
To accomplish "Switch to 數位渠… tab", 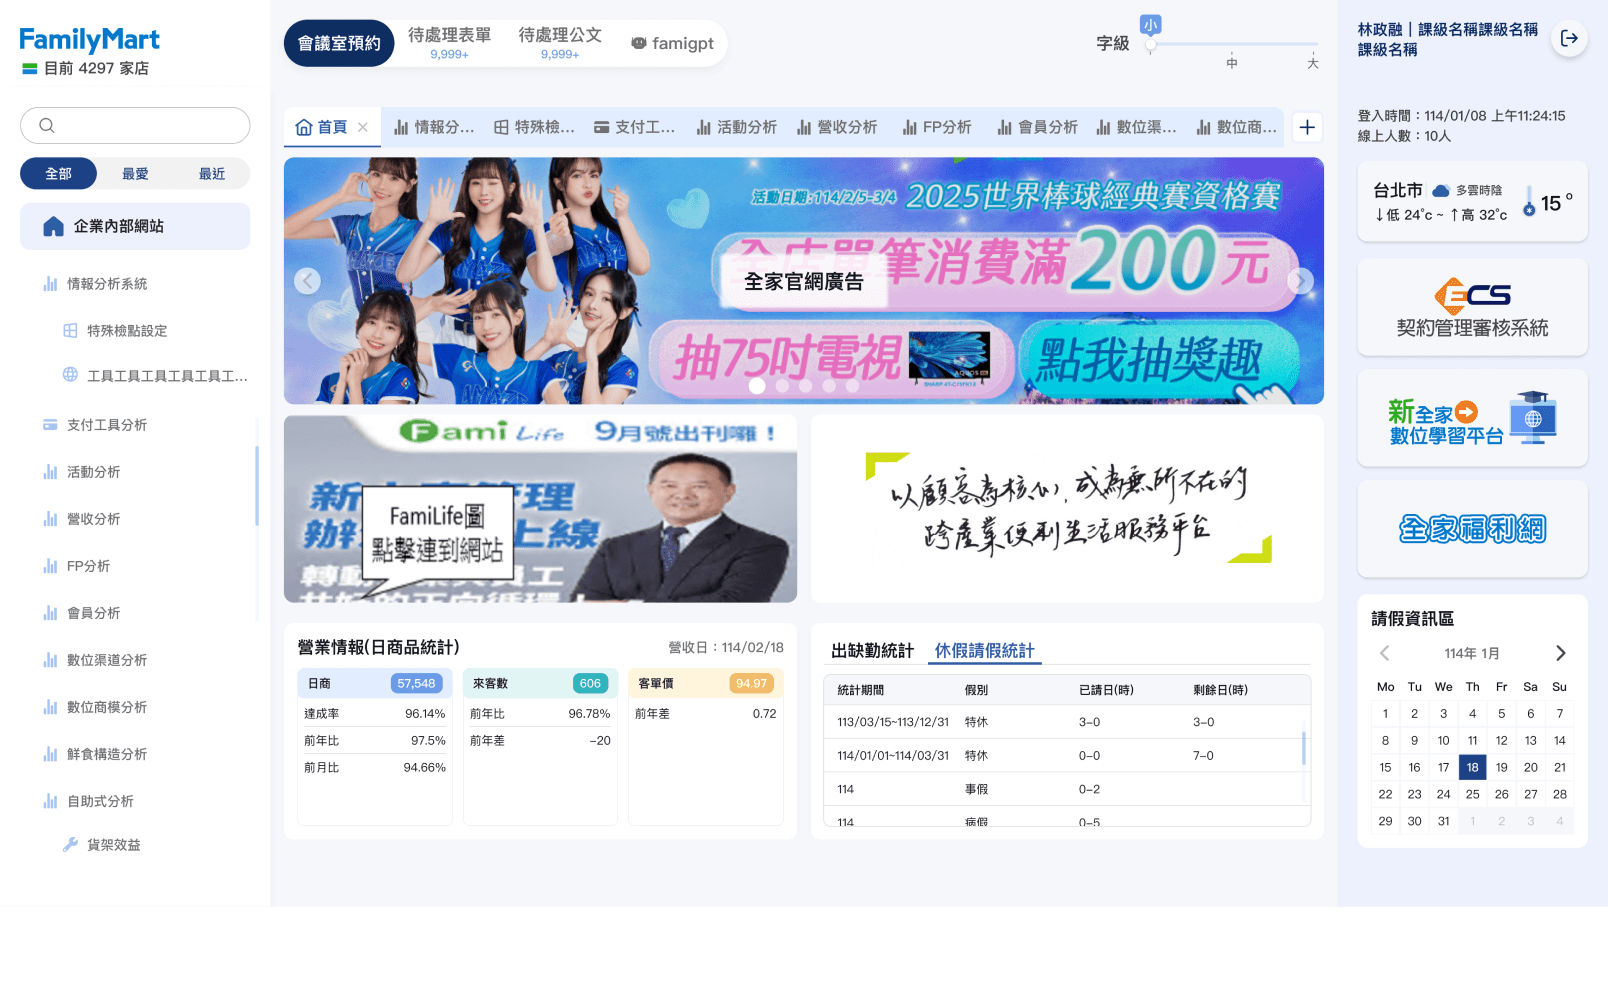I will point(1136,127).
